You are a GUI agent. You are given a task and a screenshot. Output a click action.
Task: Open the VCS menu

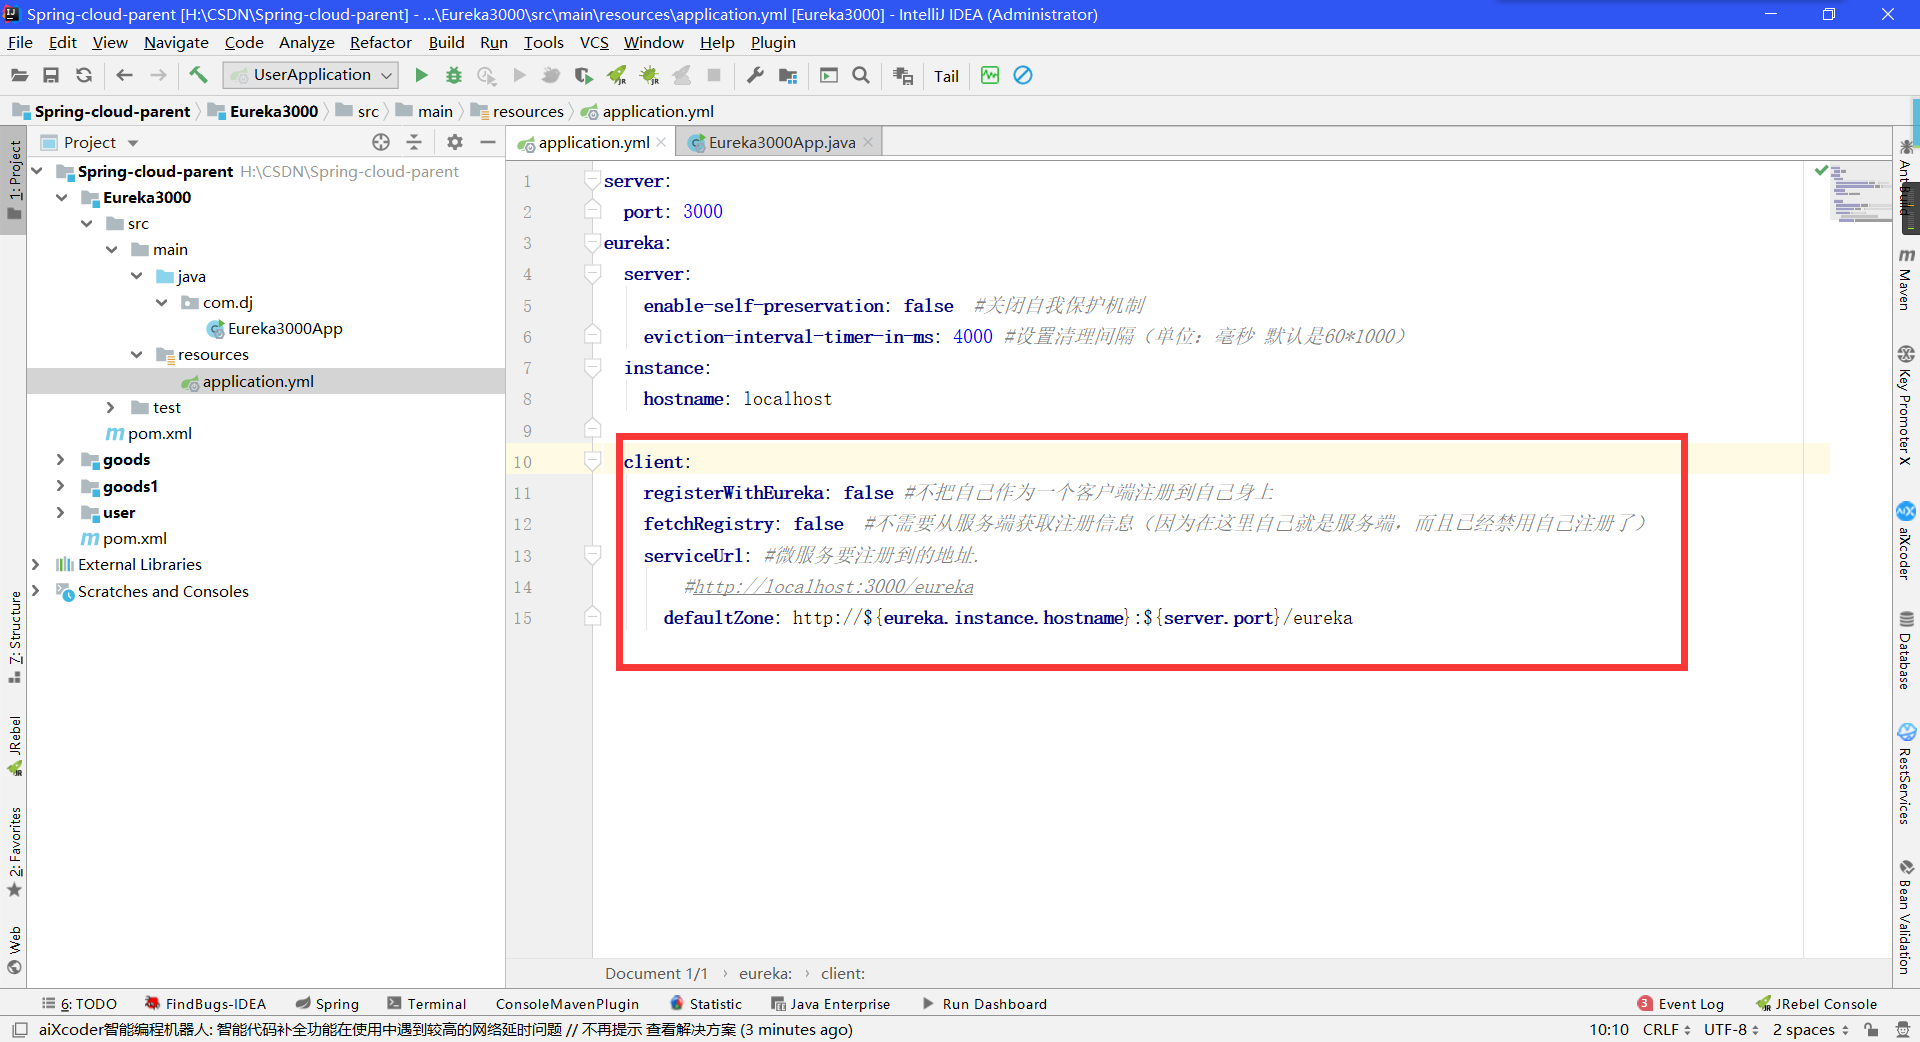tap(594, 42)
